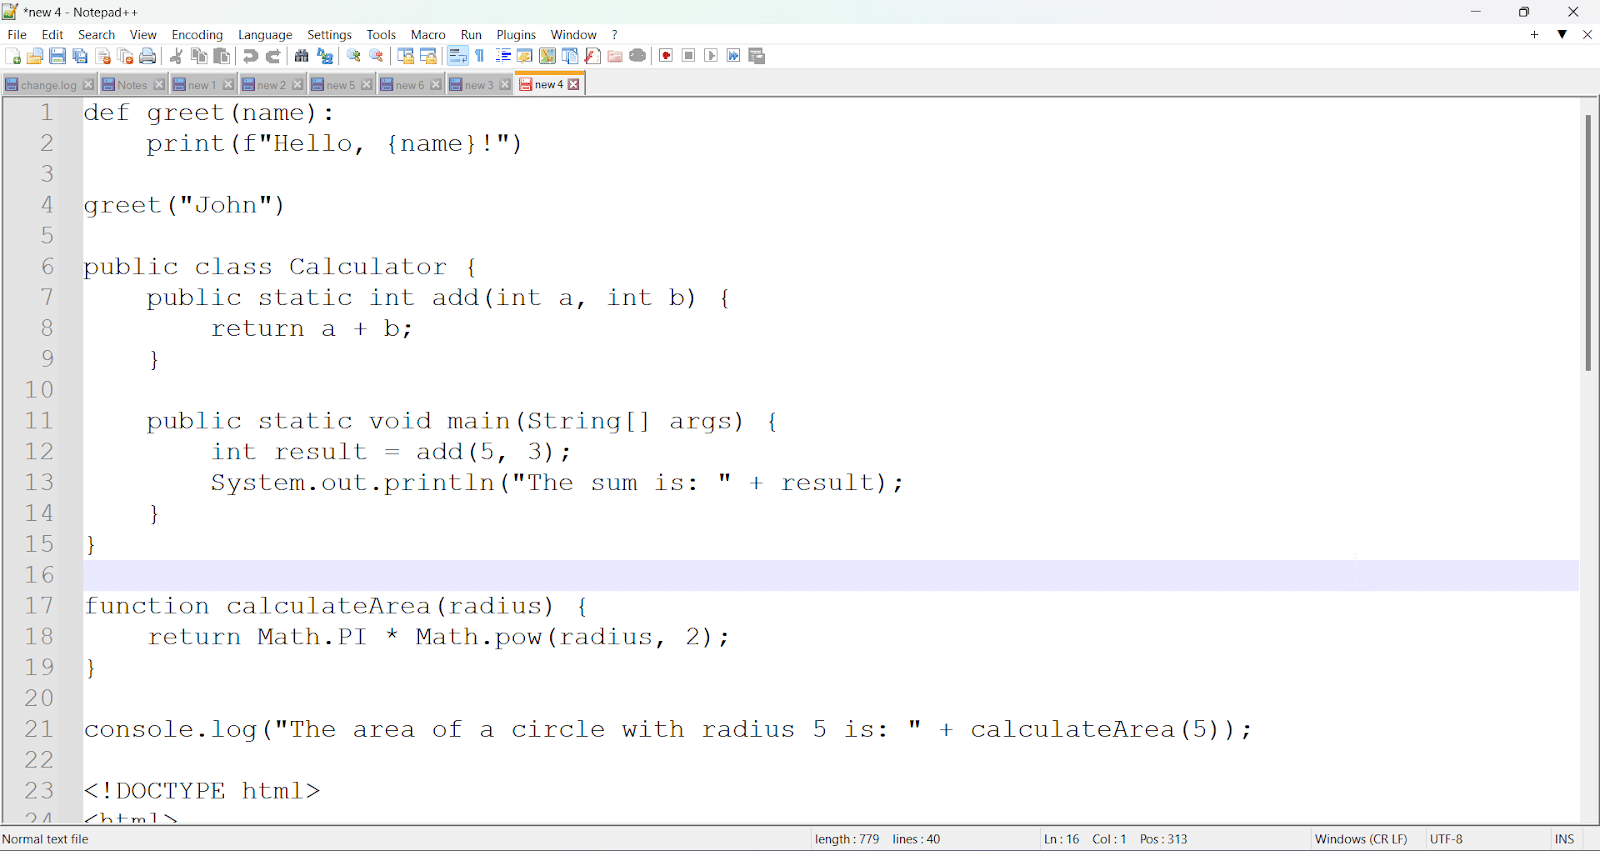This screenshot has height=851, width=1600.
Task: Zoom in on the editor text
Action: pos(354,56)
